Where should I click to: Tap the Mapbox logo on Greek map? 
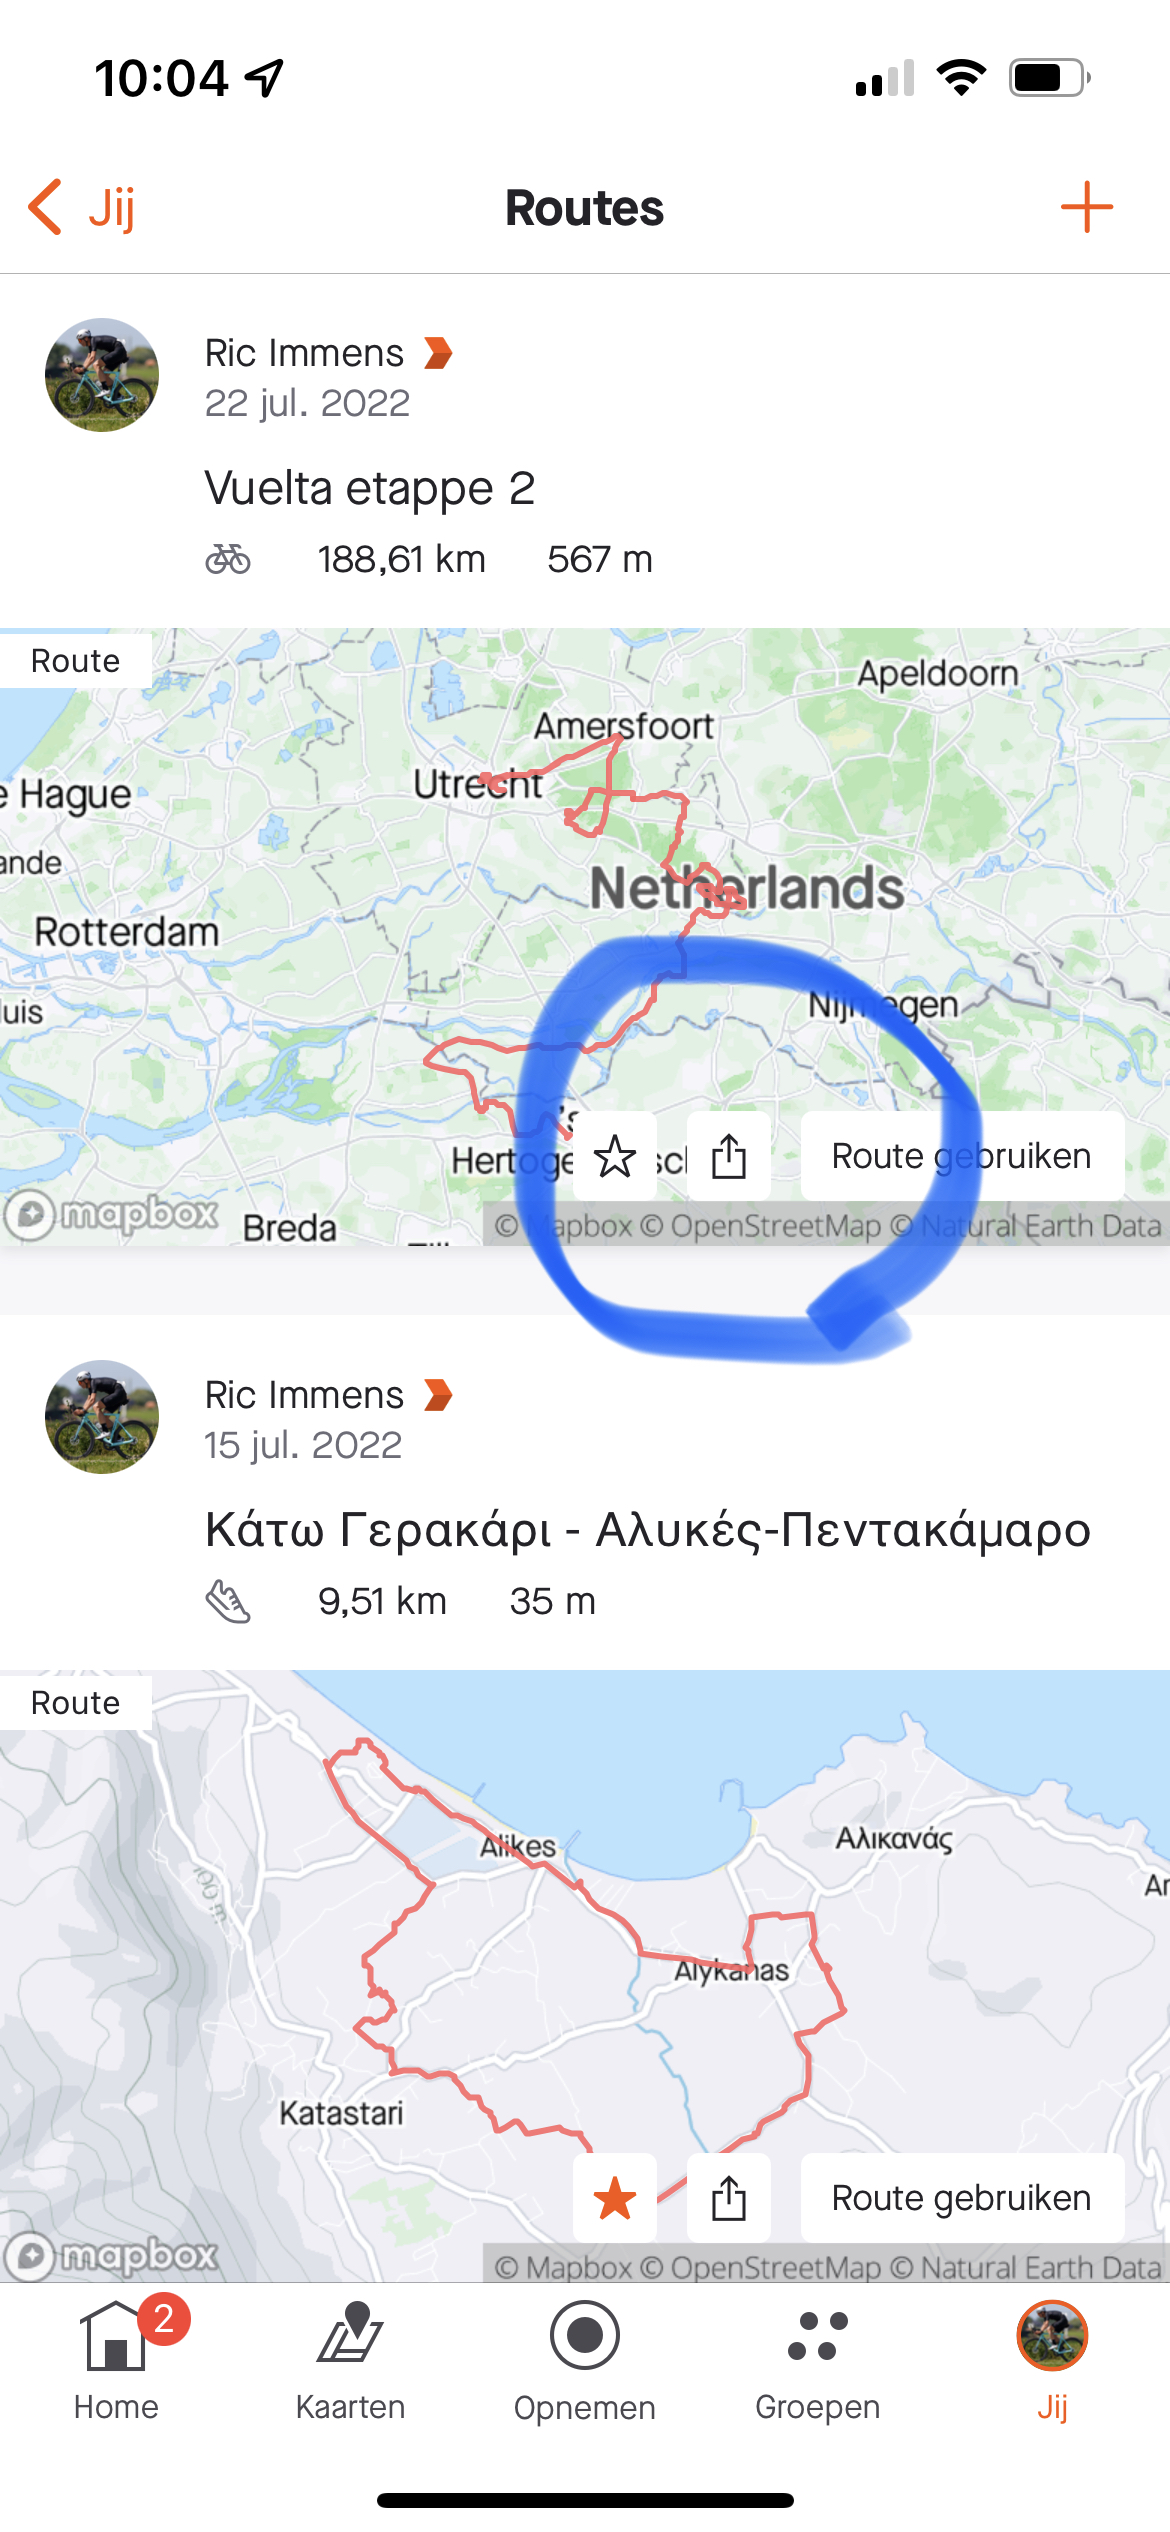(x=111, y=2256)
